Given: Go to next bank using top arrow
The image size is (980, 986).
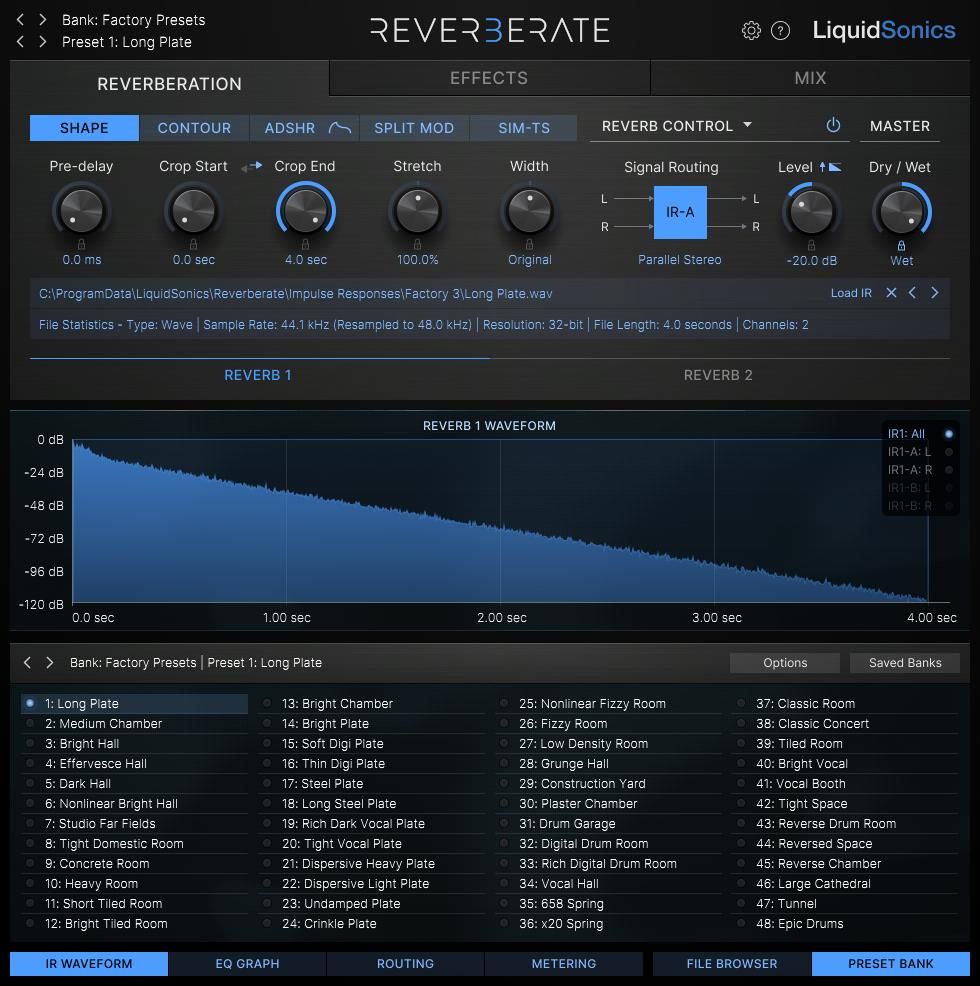Looking at the screenshot, I should (43, 19).
